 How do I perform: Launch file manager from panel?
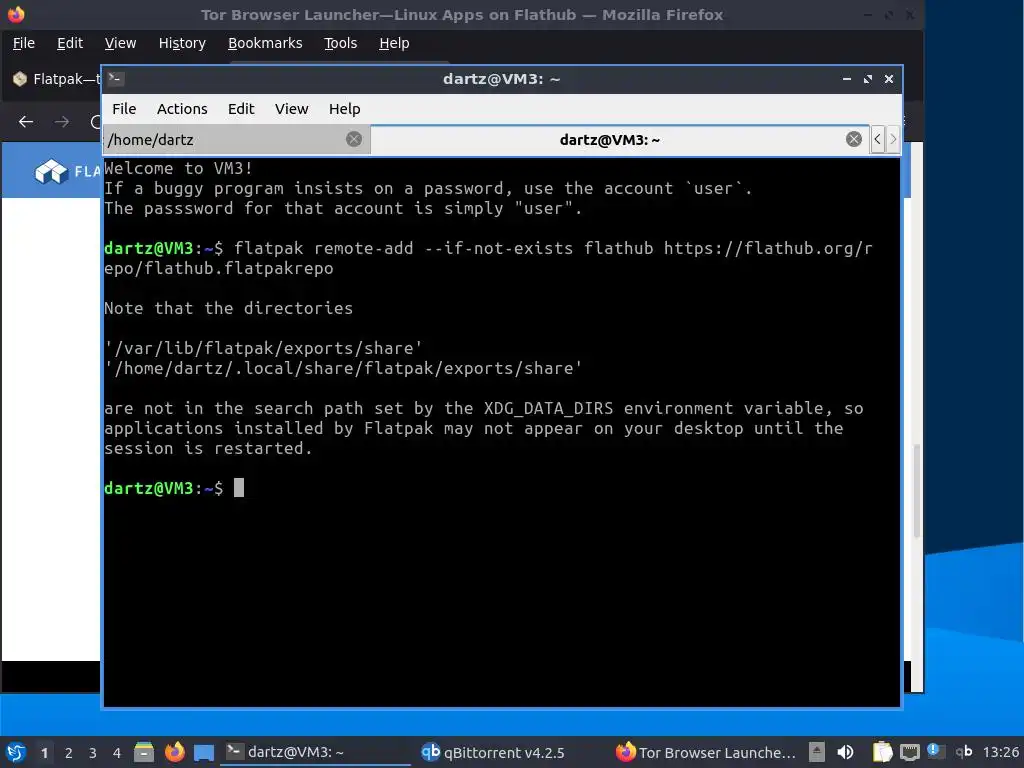tap(144, 752)
